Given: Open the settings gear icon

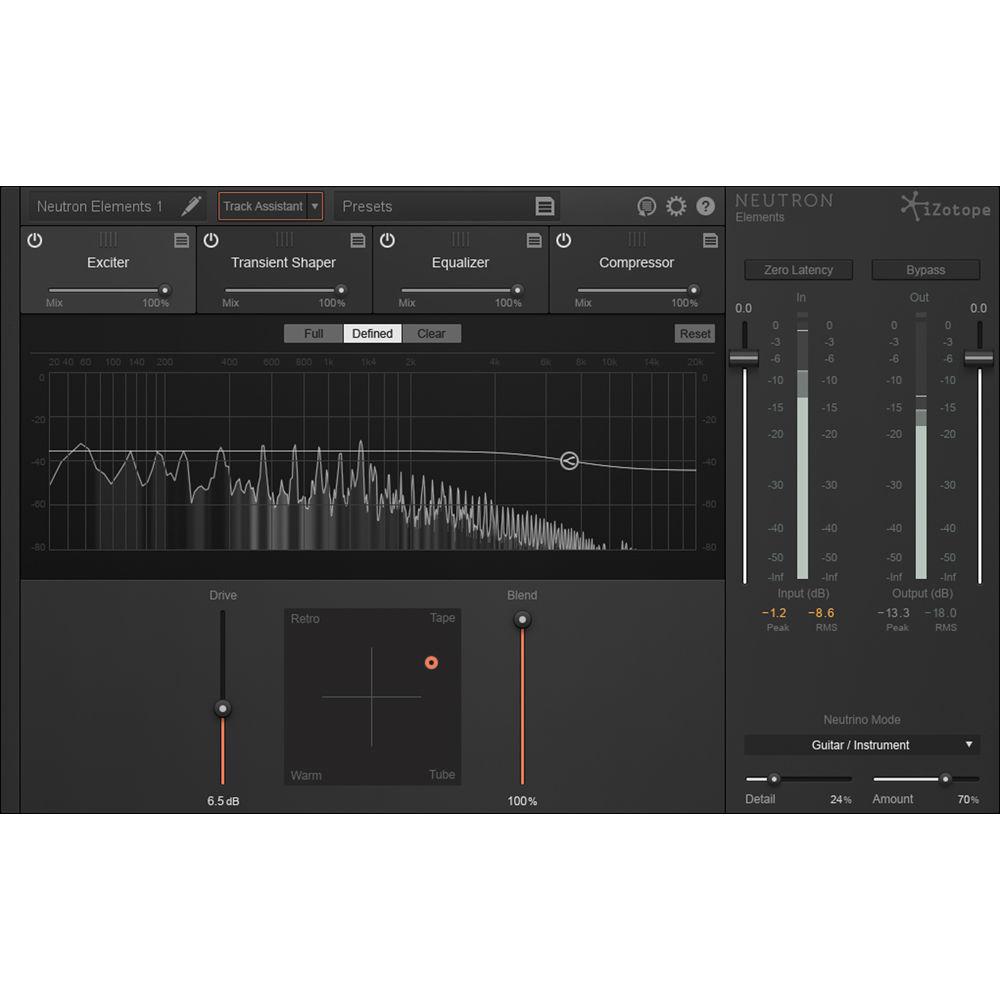Looking at the screenshot, I should pos(676,206).
